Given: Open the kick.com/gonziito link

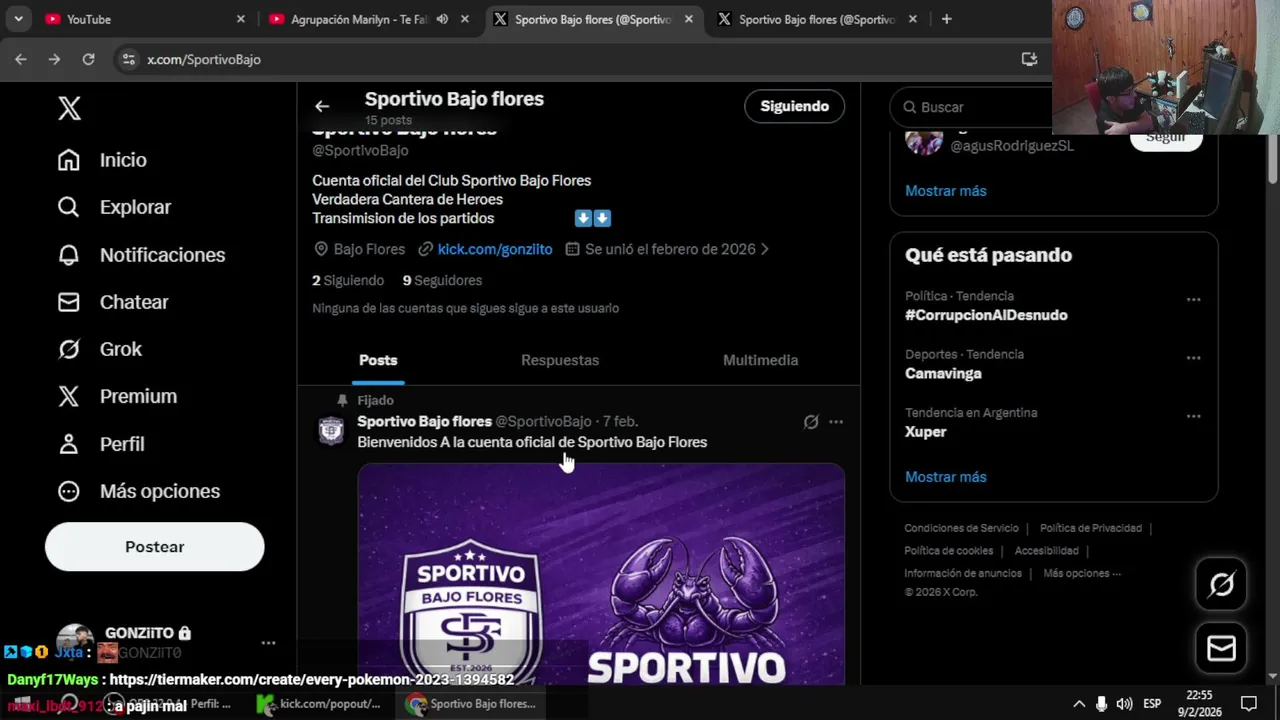Looking at the screenshot, I should 495,249.
